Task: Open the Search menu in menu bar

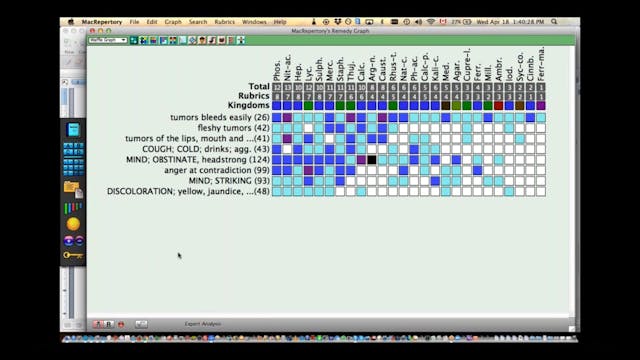Action: click(x=198, y=22)
